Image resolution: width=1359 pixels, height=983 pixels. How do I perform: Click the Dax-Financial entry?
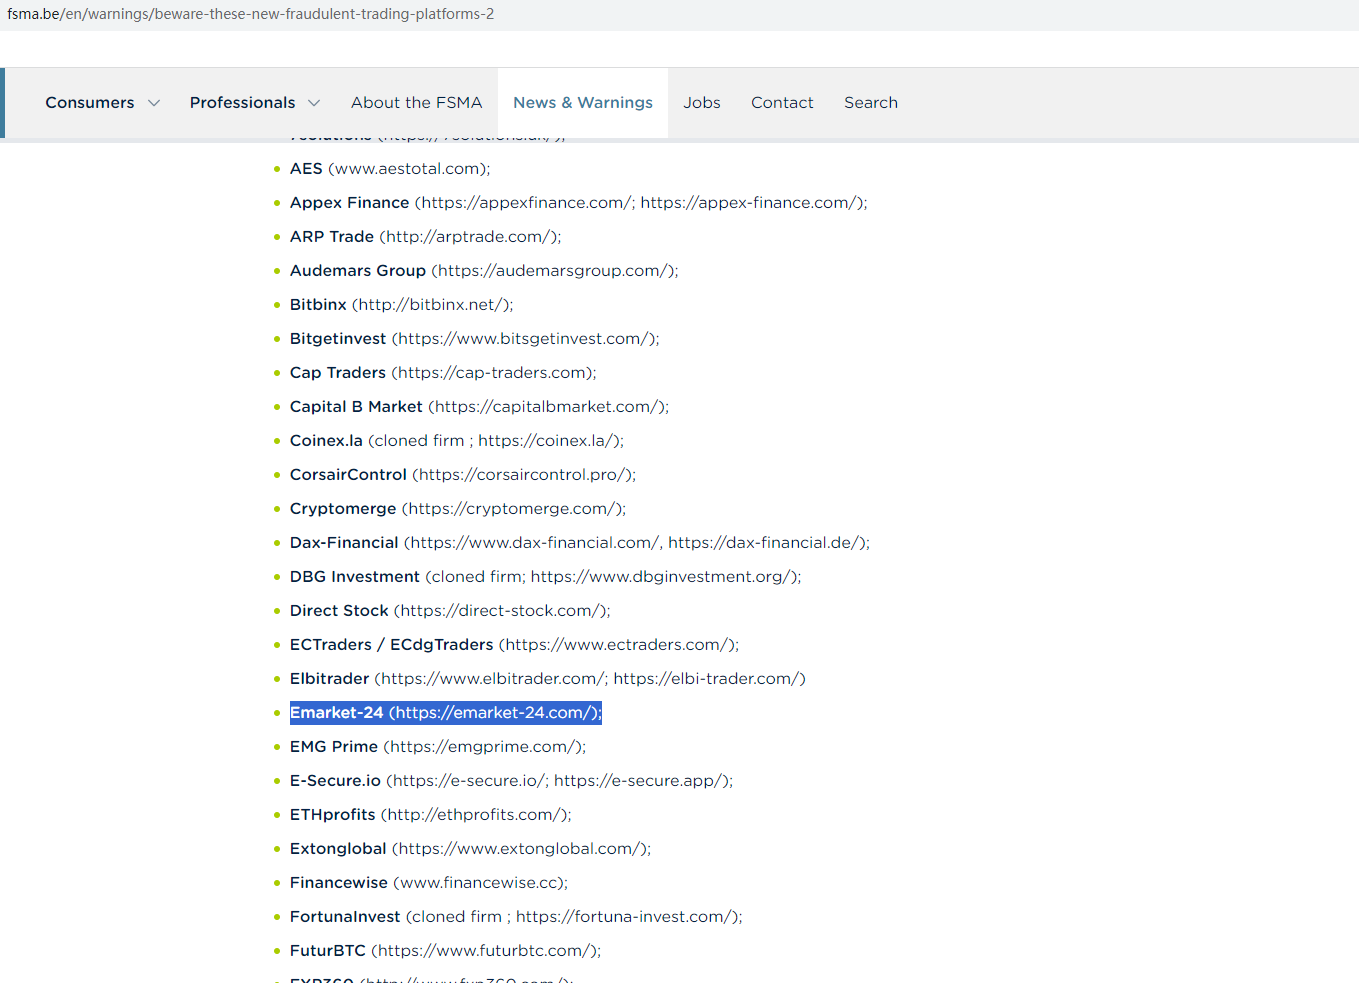(344, 543)
